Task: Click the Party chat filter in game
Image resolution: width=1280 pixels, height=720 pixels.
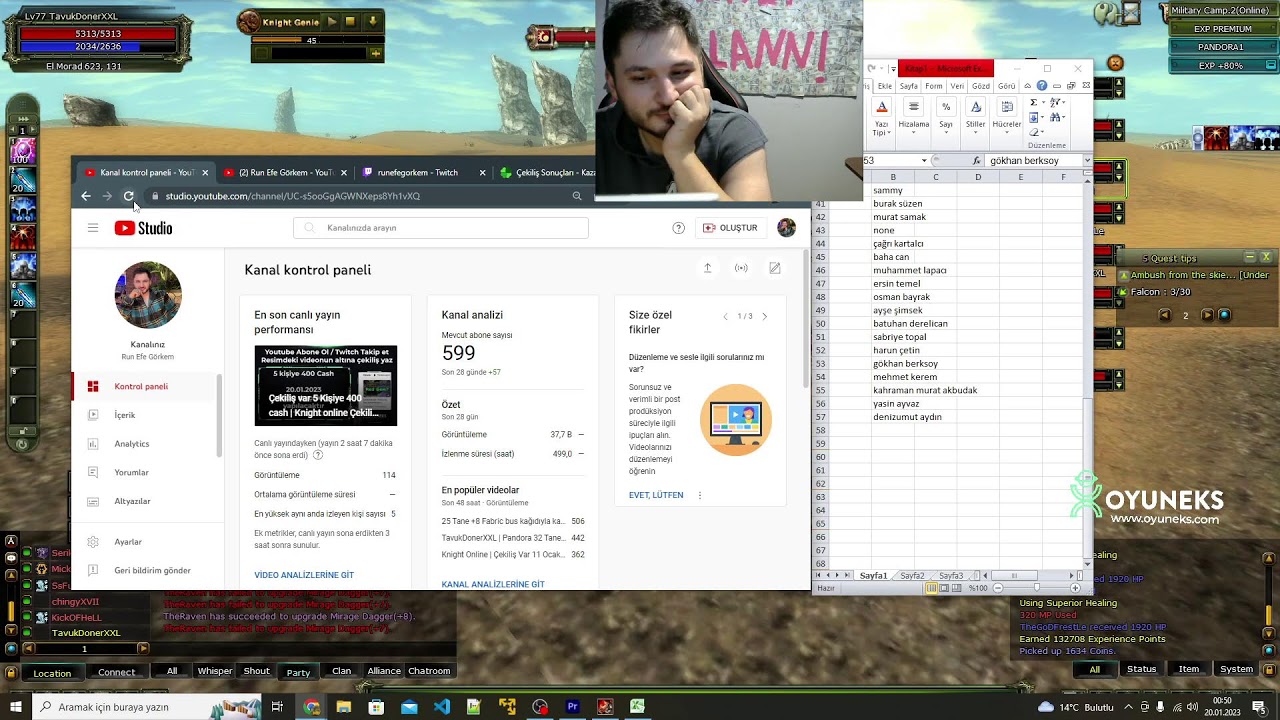Action: 298,671
